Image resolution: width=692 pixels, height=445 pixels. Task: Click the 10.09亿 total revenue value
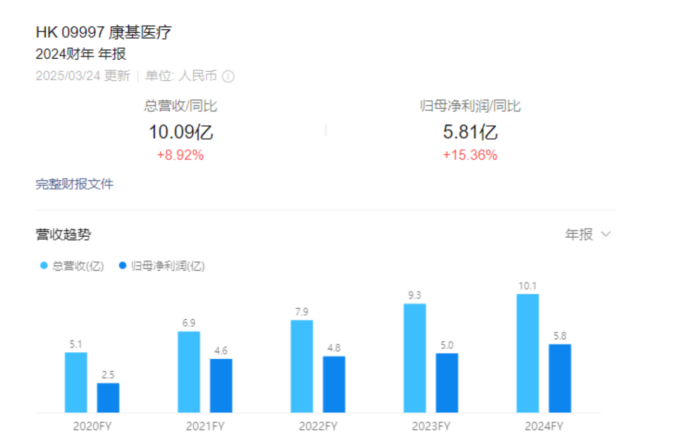click(x=181, y=132)
